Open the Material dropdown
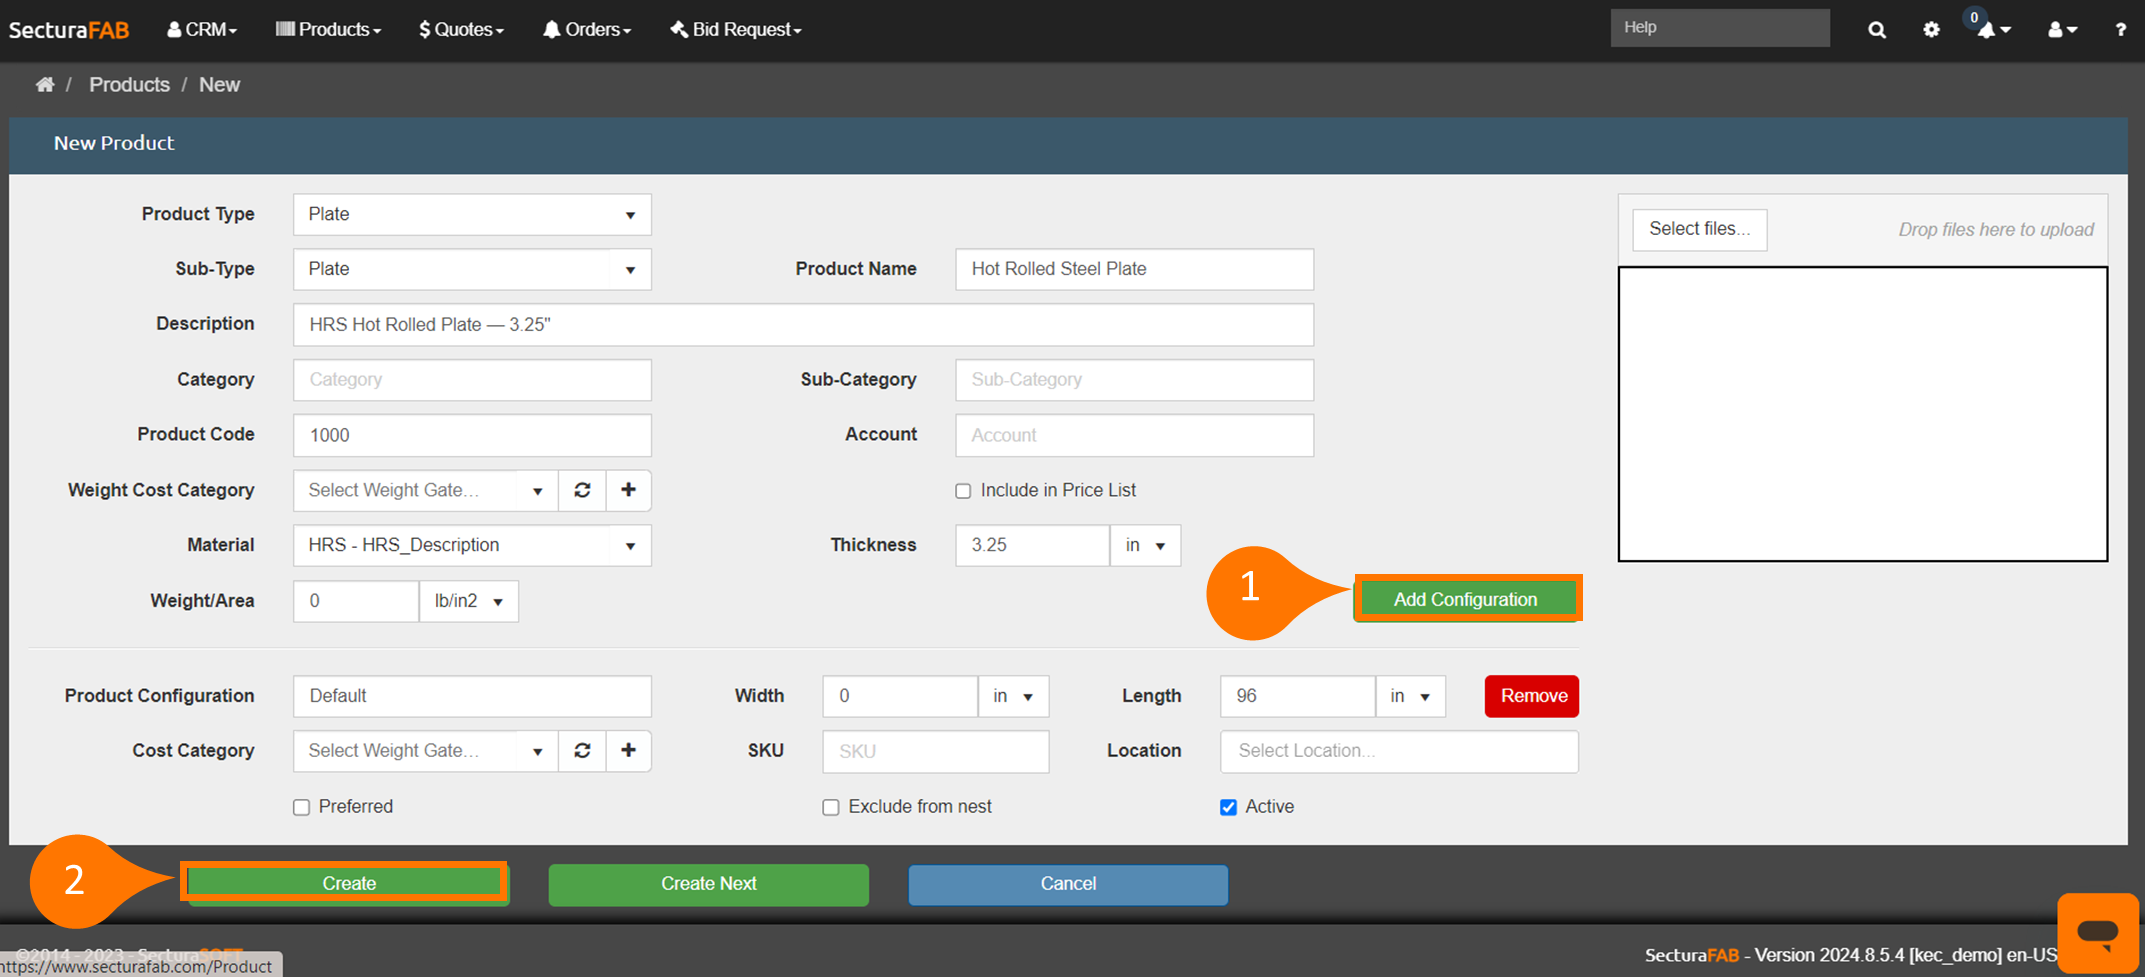This screenshot has height=977, width=2145. point(471,546)
